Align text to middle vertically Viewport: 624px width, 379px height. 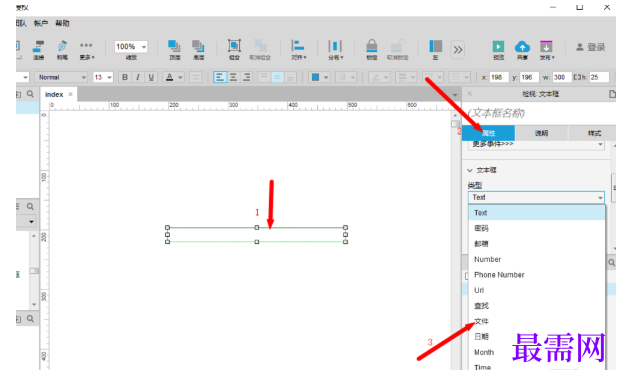pyautogui.click(x=277, y=77)
